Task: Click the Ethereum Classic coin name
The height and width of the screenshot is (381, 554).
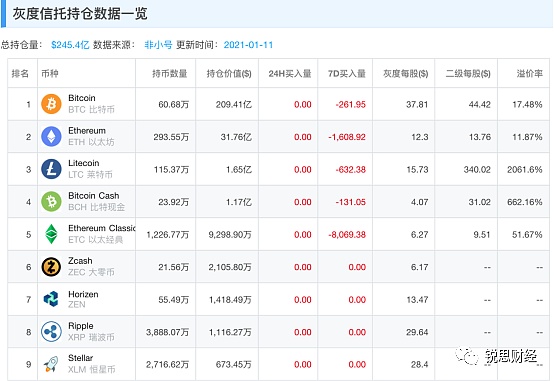Action: pos(102,228)
